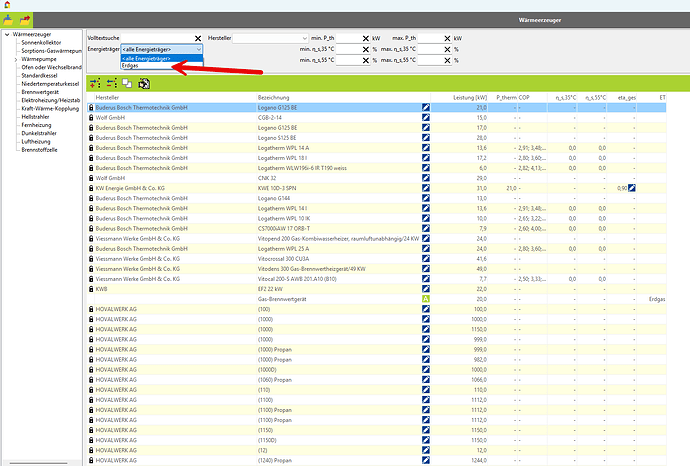Click lock icon on Vitocal 200-S row
Image resolution: width=690 pixels, height=466 pixels.
pos(91,279)
